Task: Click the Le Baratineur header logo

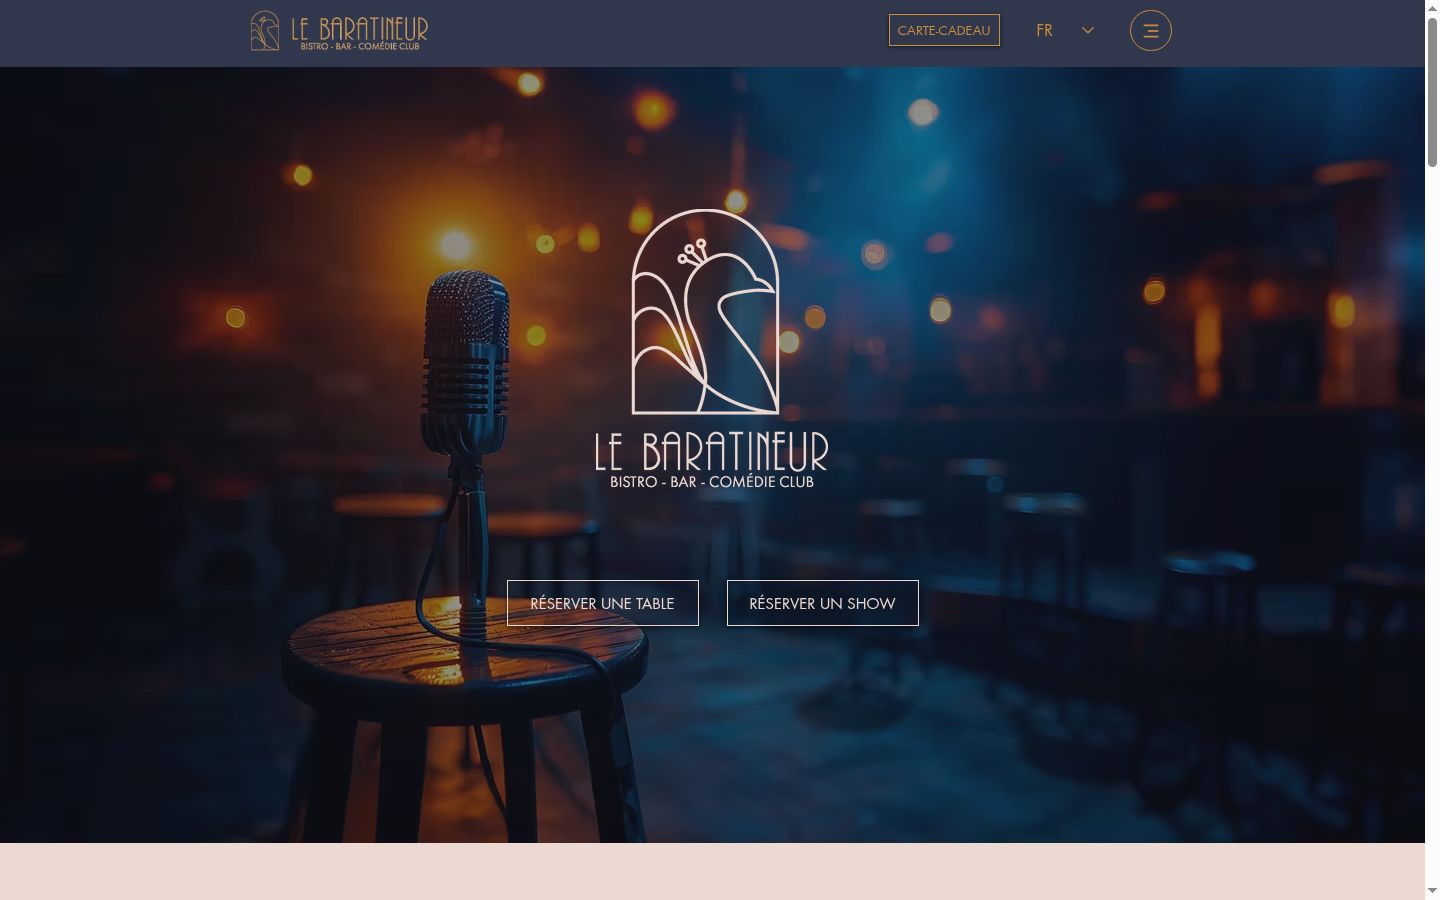Action: (339, 31)
